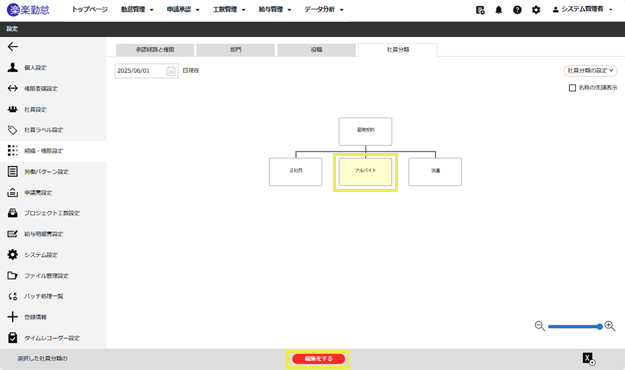Open the システム管理者 user dropdown

(x=582, y=10)
